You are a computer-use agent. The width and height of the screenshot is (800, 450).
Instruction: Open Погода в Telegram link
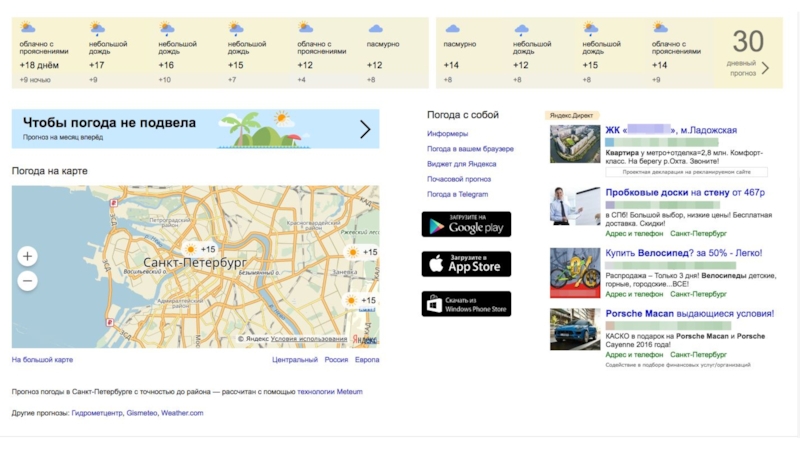pyautogui.click(x=457, y=194)
